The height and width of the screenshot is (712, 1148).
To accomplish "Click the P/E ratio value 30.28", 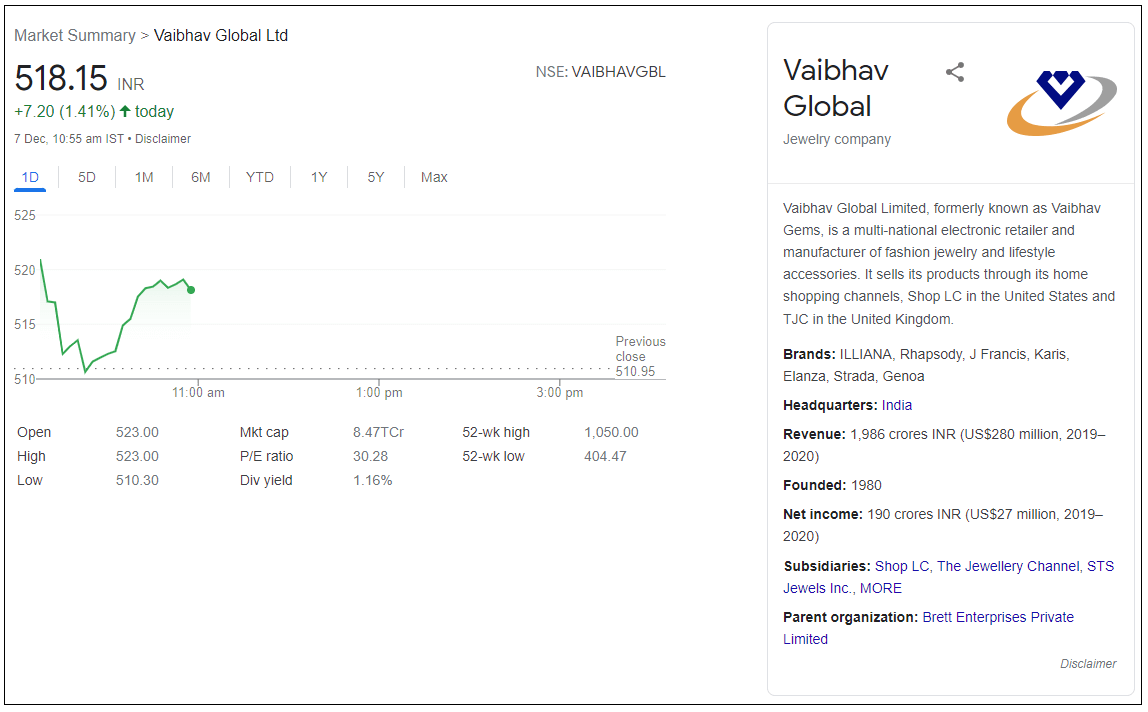I will (370, 456).
